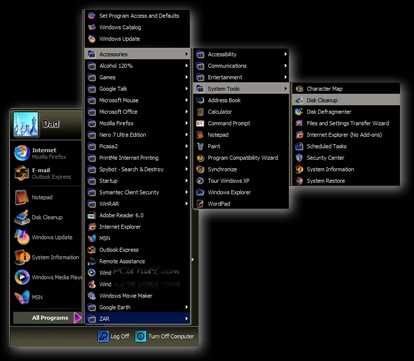Launch Adobe Reader 6.0
This screenshot has width=414, height=361.
coord(138,215)
